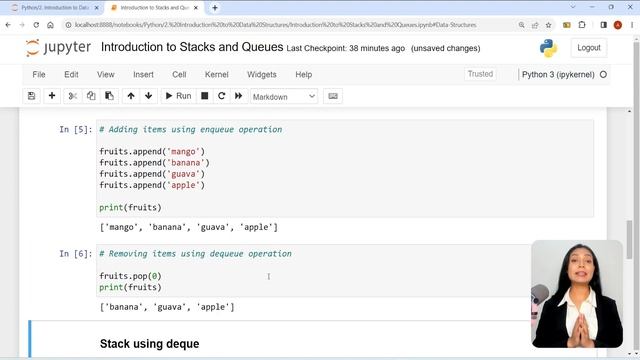Open browser extensions puzzle icon
Screen dimensions: 640x360
pos(582,25)
